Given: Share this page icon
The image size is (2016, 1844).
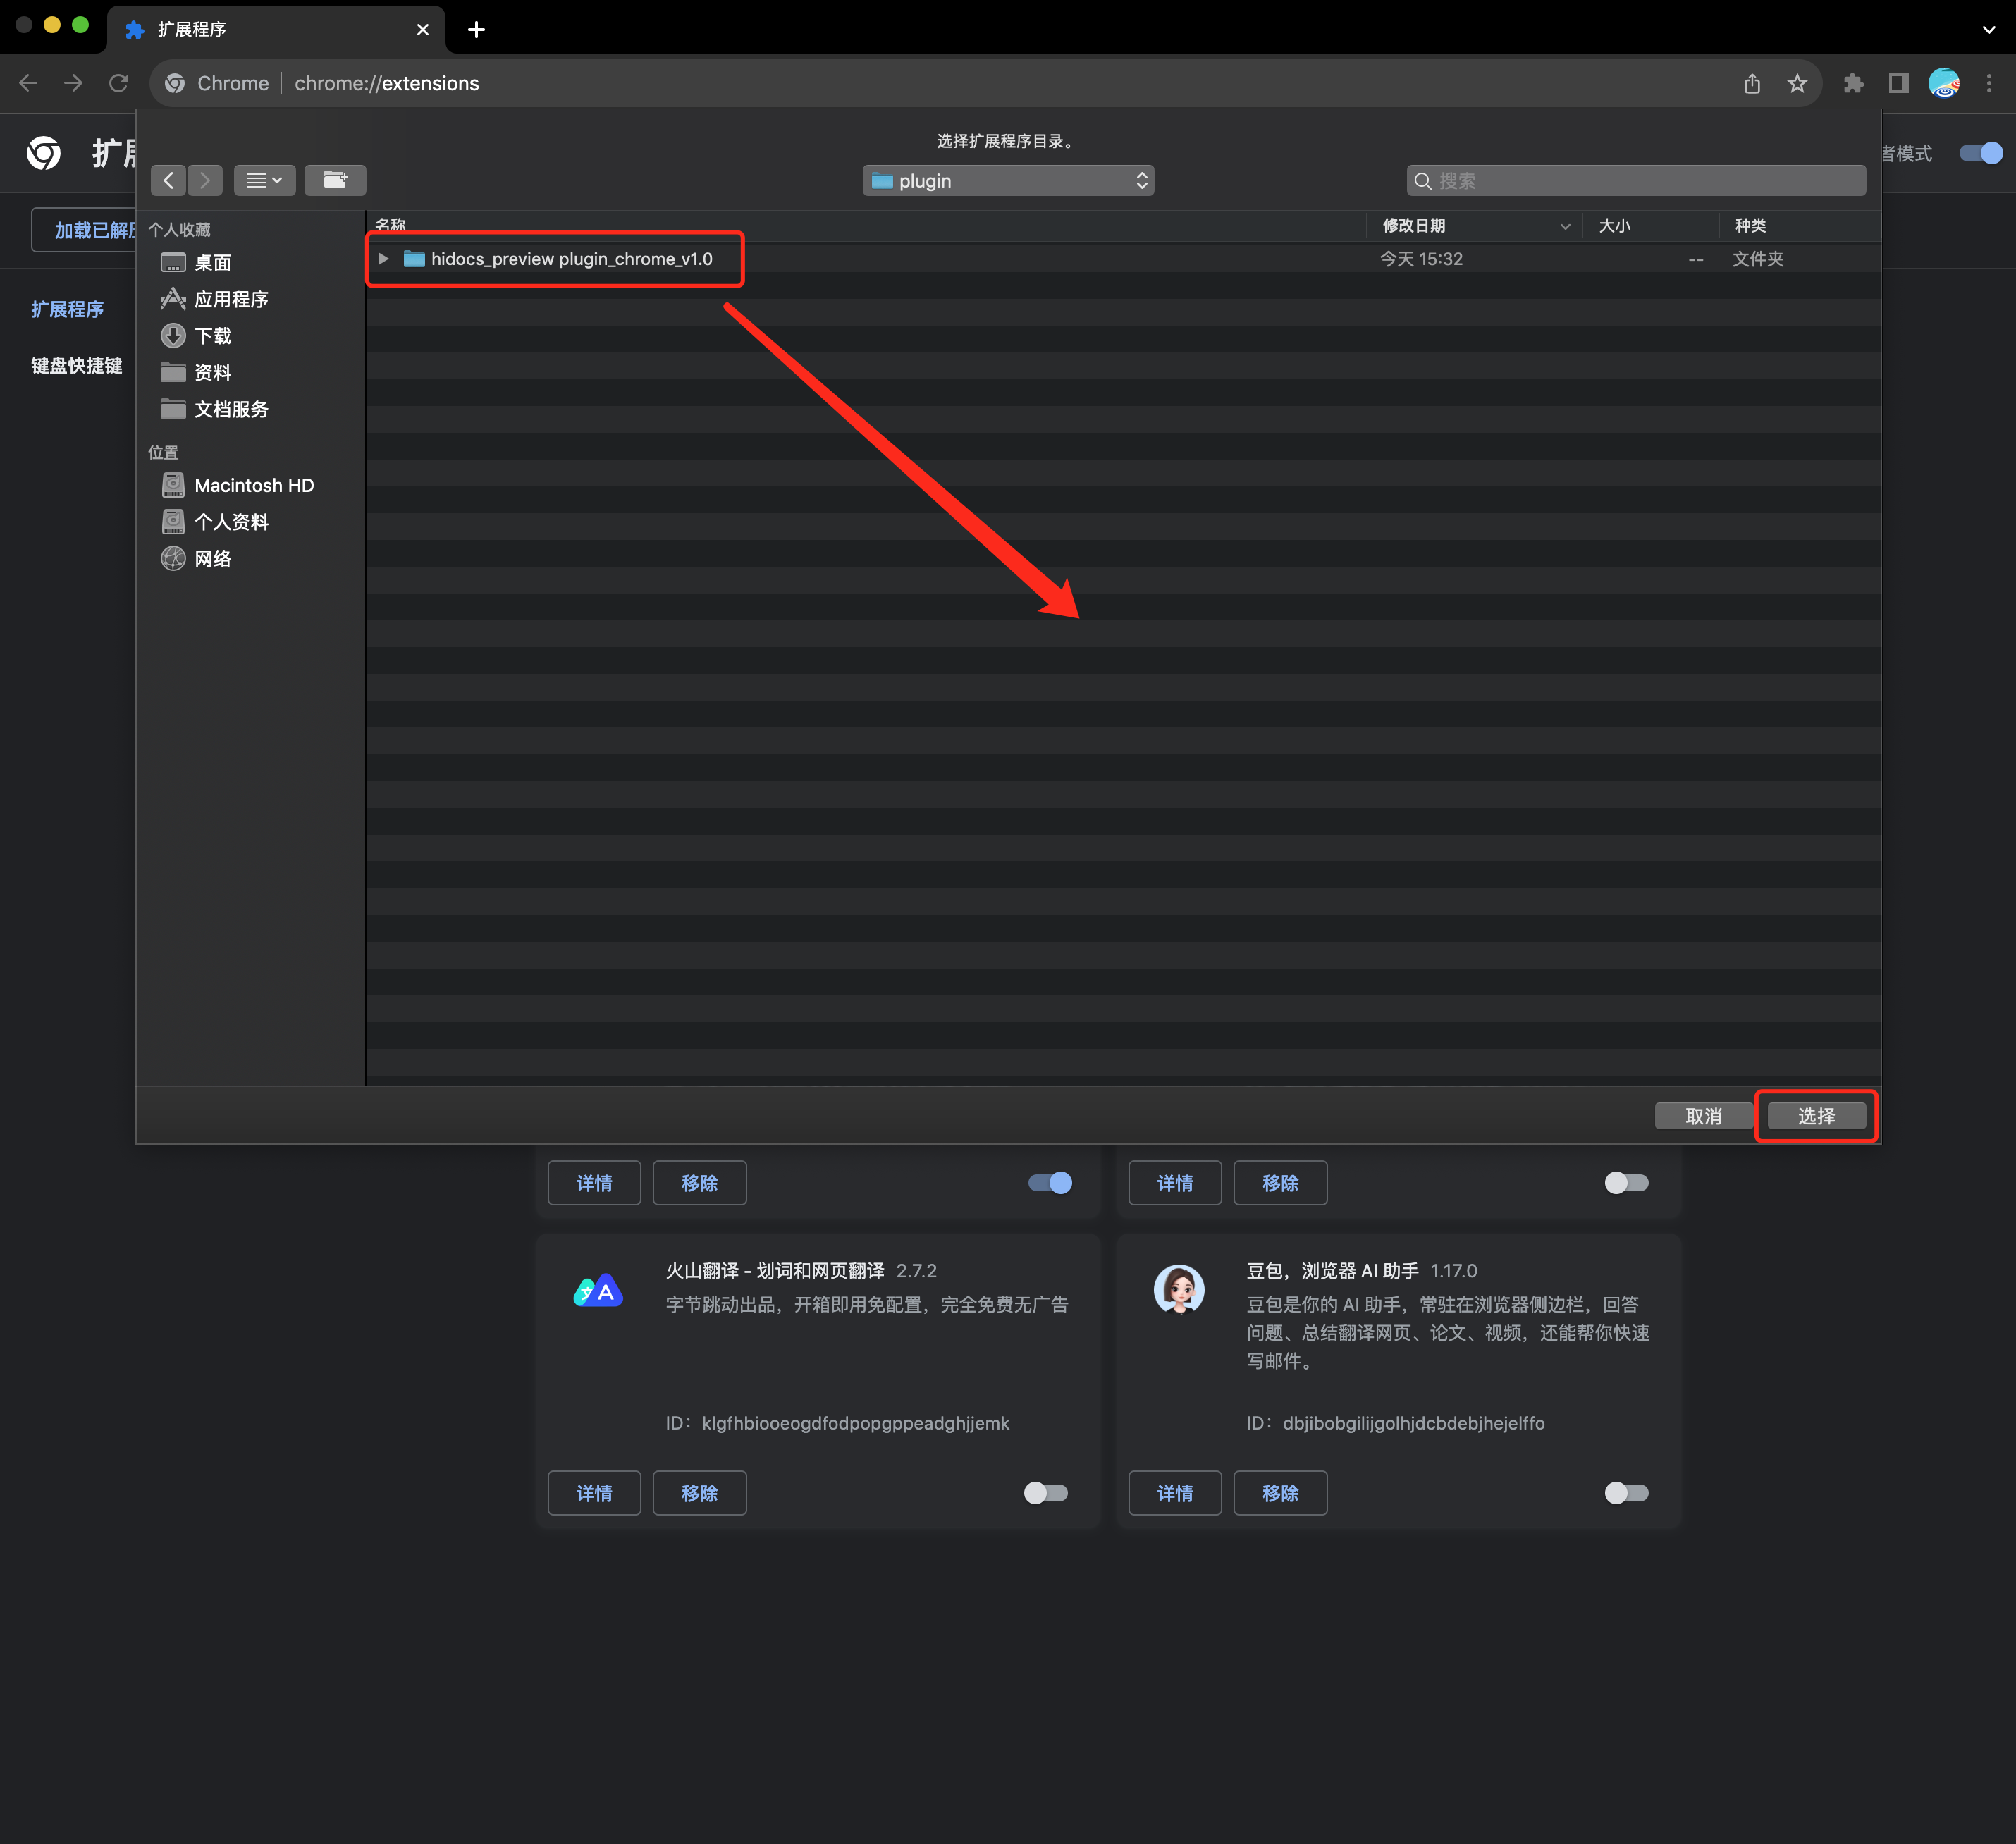Looking at the screenshot, I should pos(1752,83).
